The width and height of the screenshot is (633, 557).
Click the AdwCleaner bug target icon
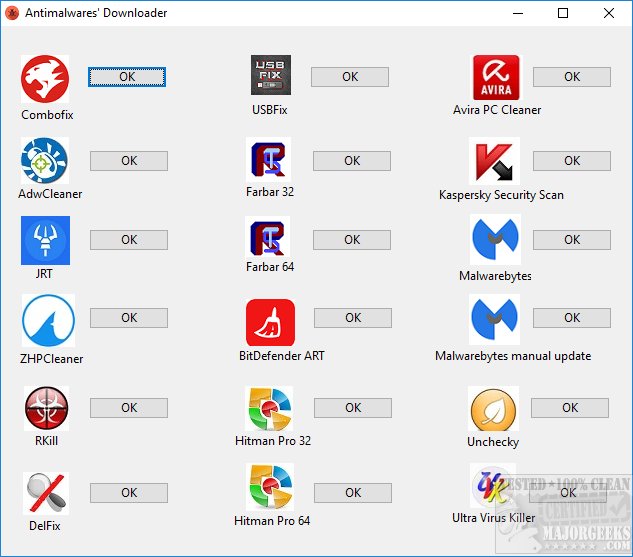click(45, 161)
